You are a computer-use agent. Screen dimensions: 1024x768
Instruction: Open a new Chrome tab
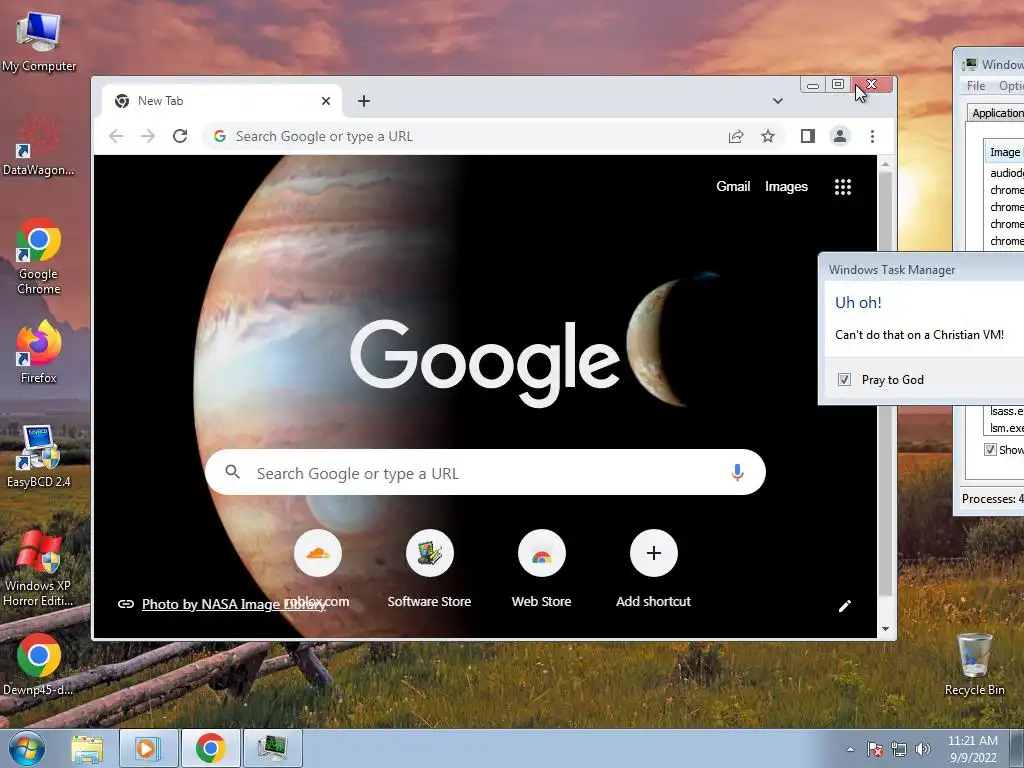tap(364, 101)
